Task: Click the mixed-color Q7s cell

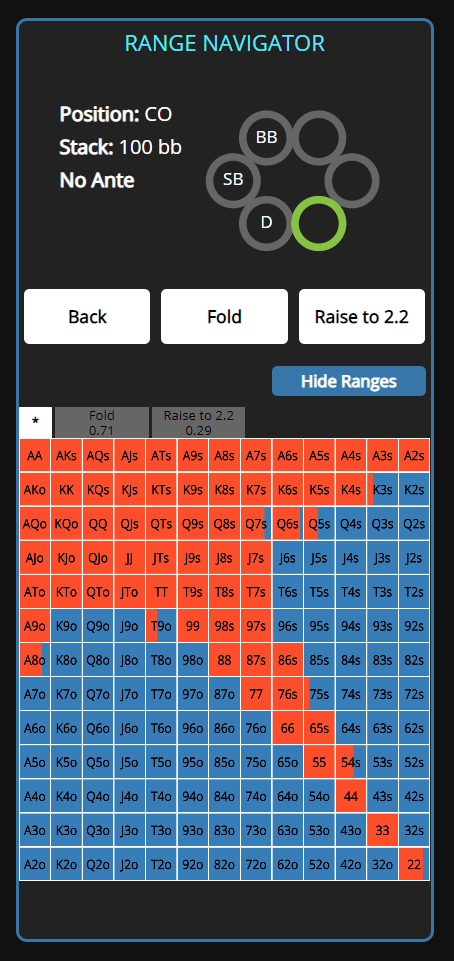Action: [256, 523]
